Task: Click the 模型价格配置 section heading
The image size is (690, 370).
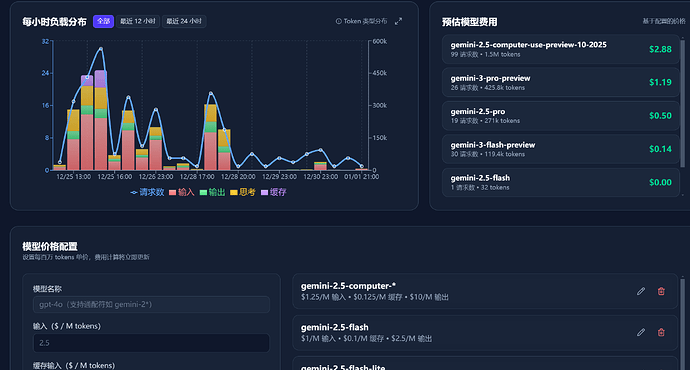Action: [50, 246]
